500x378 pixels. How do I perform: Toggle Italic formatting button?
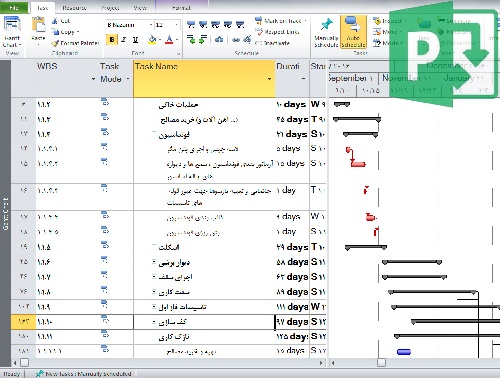point(124,40)
